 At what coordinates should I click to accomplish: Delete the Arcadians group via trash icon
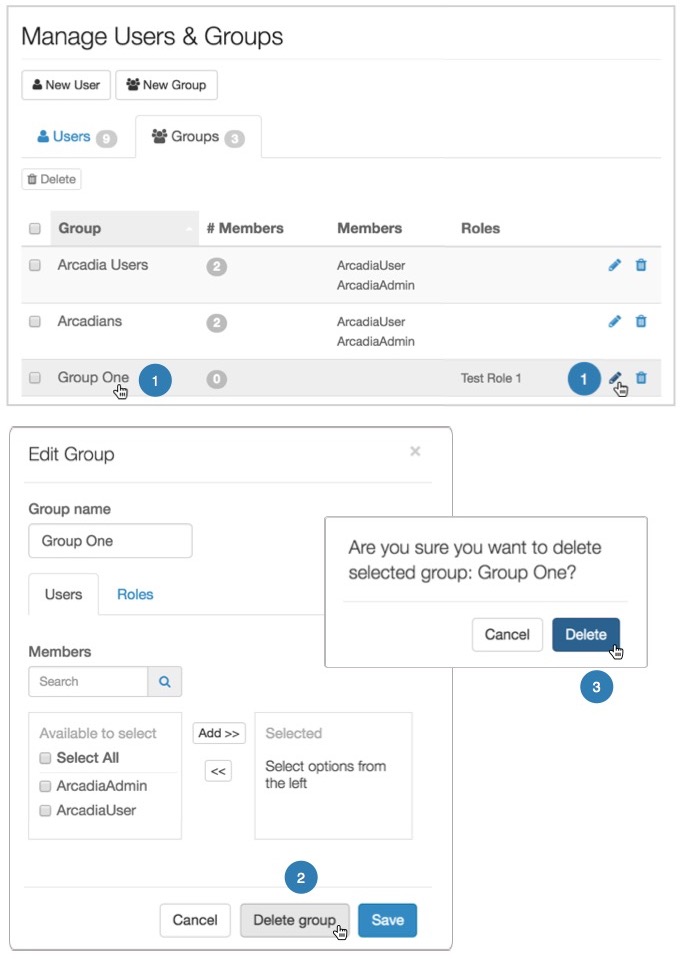tap(641, 322)
